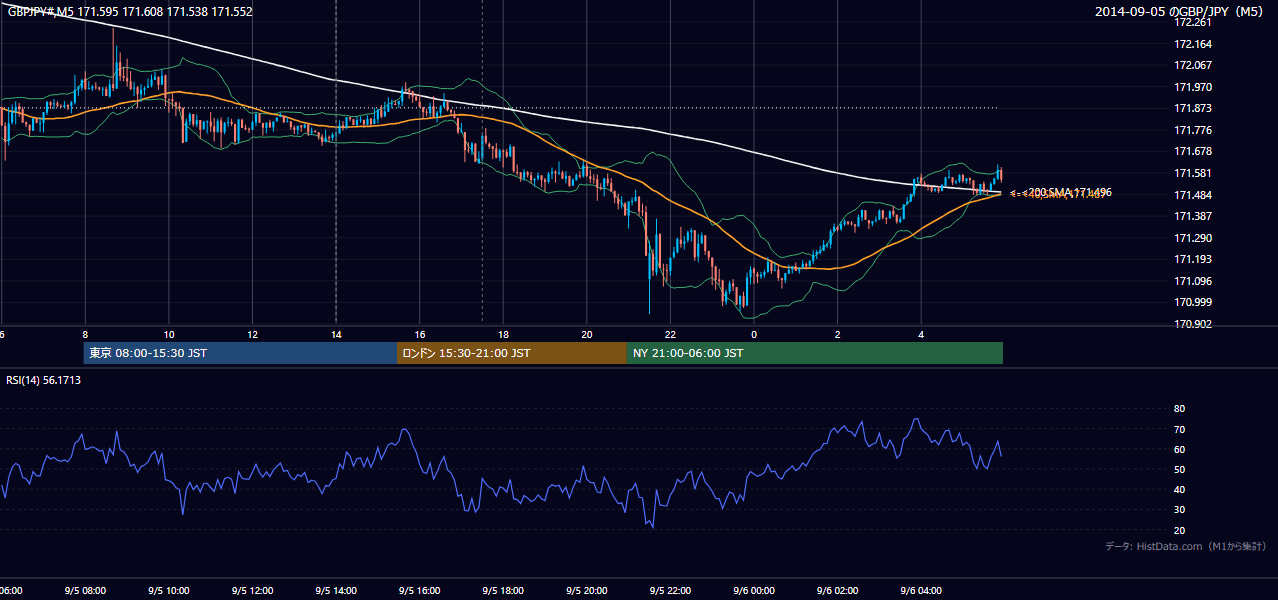This screenshot has height=600, width=1278.
Task: Click the RSI(14) 56.1713 indicator label
Action: point(44,380)
